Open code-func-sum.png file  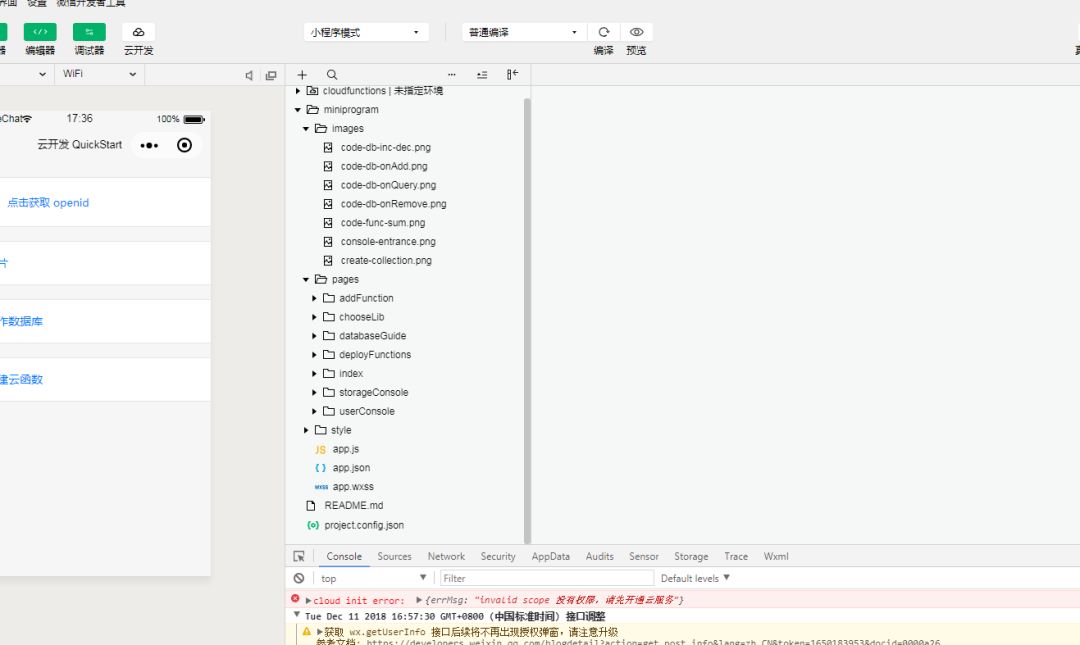click(x=382, y=223)
